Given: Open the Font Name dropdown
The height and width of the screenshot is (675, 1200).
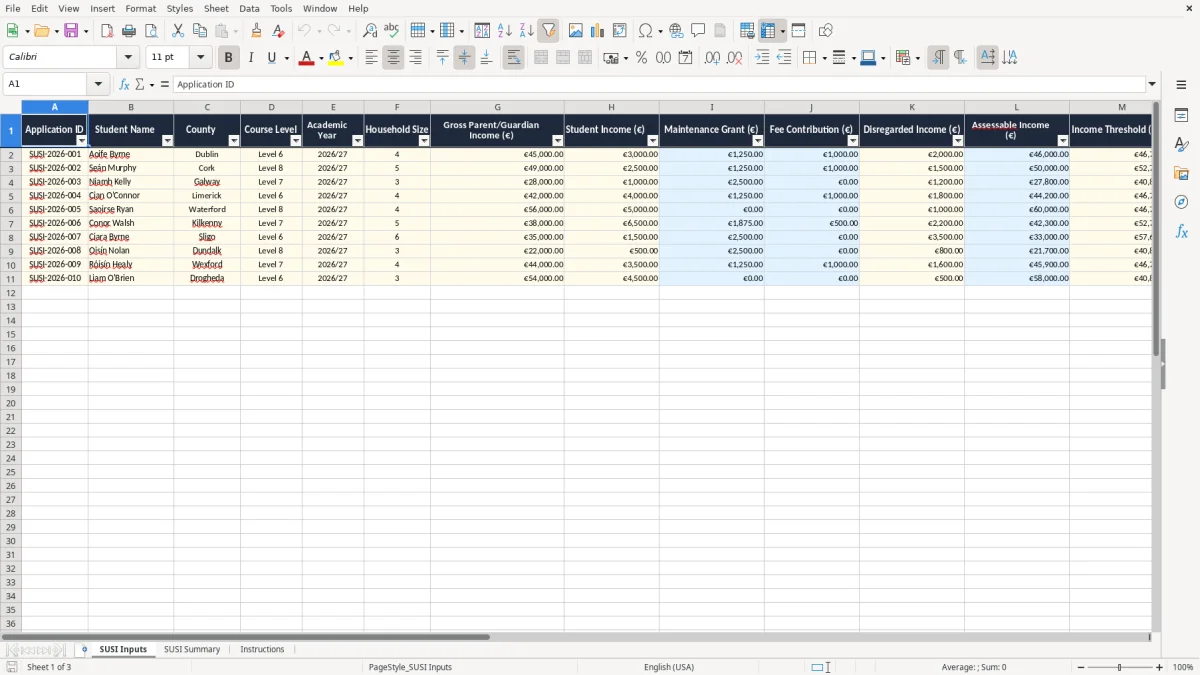Looking at the screenshot, I should 128,58.
